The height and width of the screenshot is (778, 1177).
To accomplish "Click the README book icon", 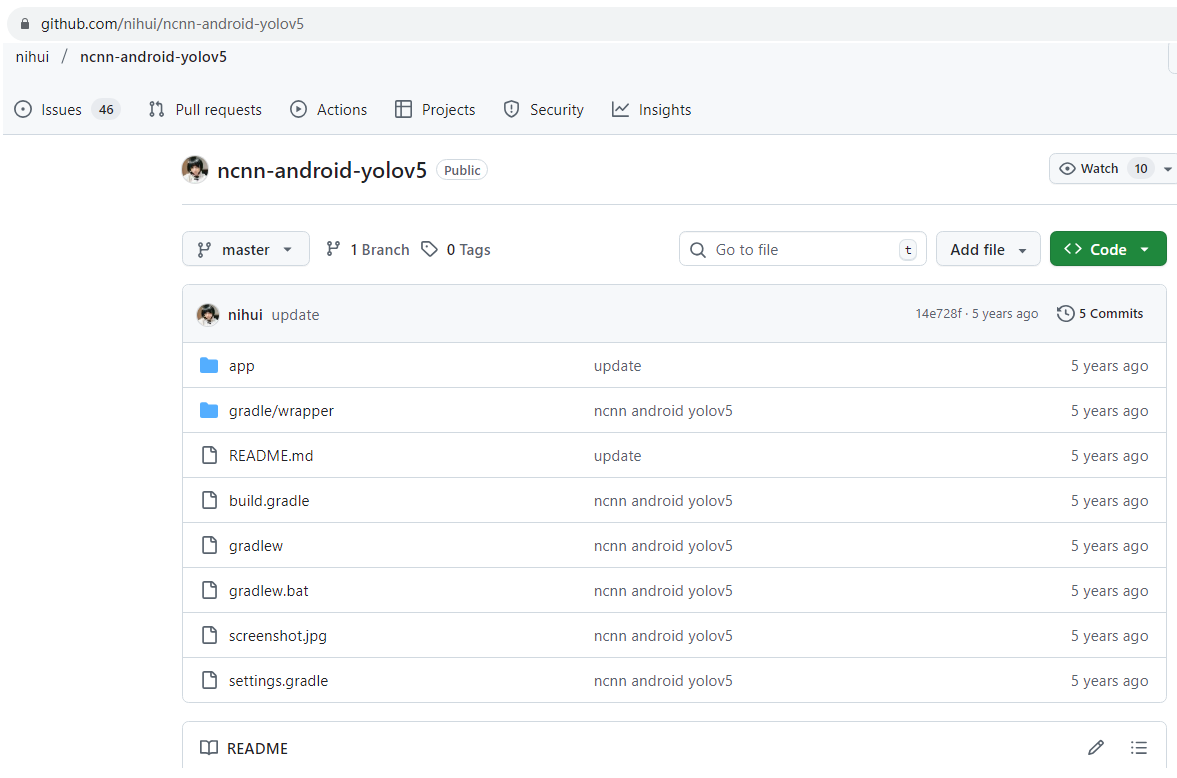I will (209, 748).
